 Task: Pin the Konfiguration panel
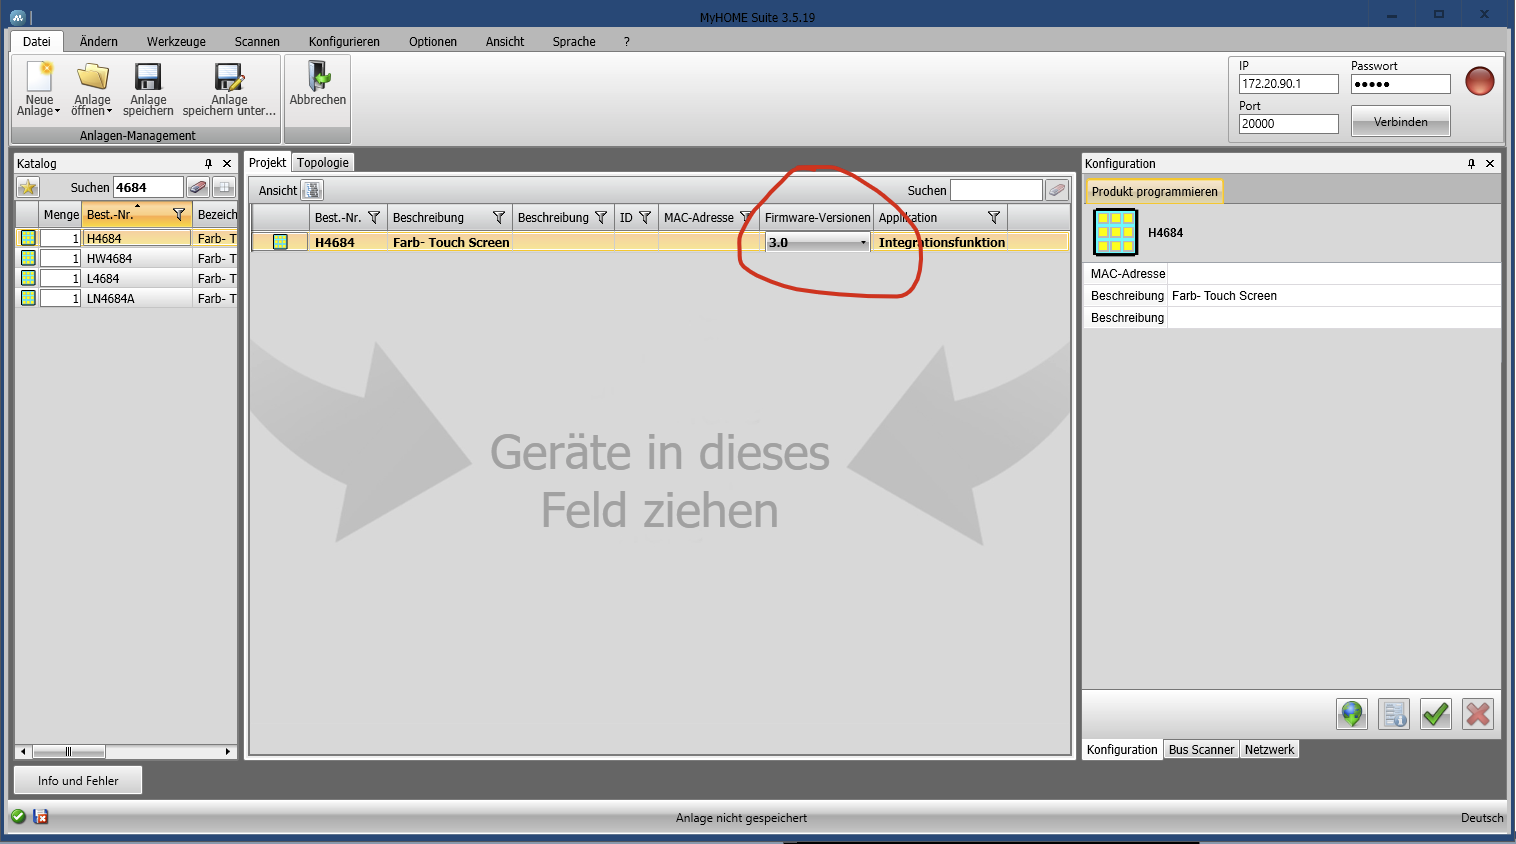point(1471,164)
